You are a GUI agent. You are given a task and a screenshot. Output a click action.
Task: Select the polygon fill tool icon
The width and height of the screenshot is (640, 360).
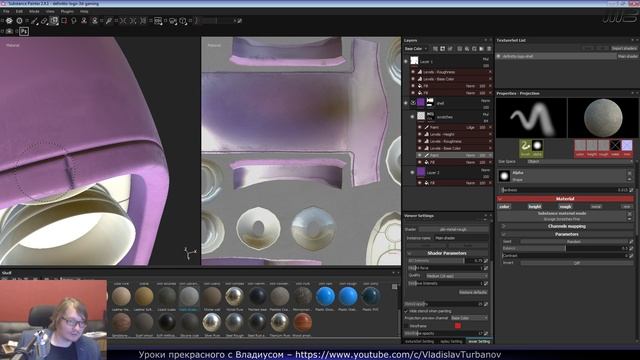[64, 21]
